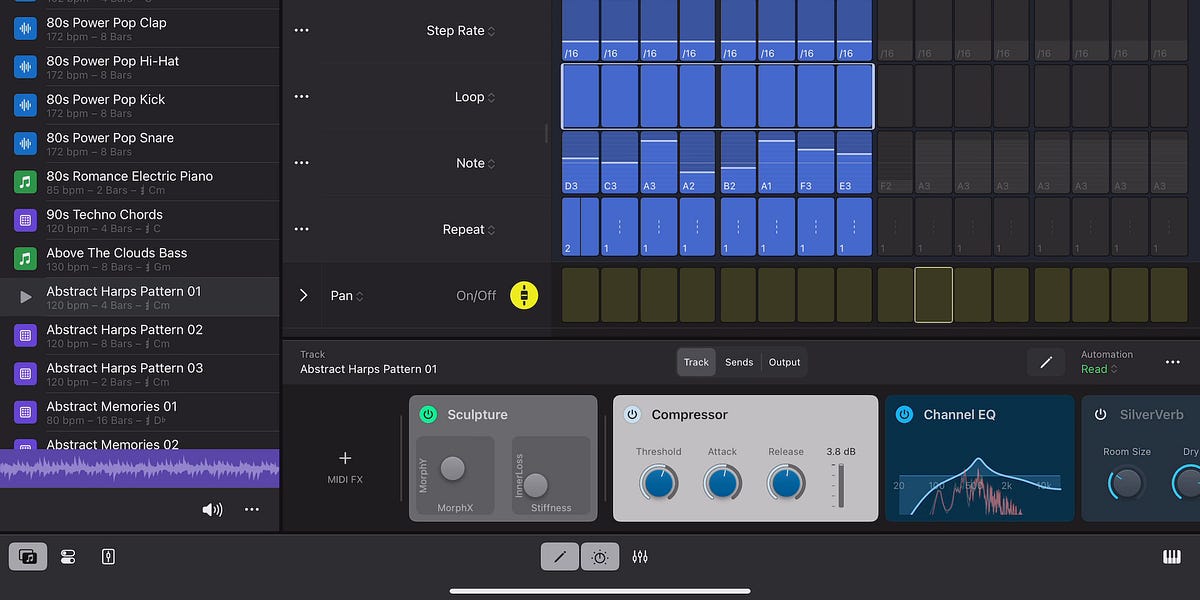Open the browser preview more options ellipsis
This screenshot has width=1200, height=600.
(x=252, y=510)
